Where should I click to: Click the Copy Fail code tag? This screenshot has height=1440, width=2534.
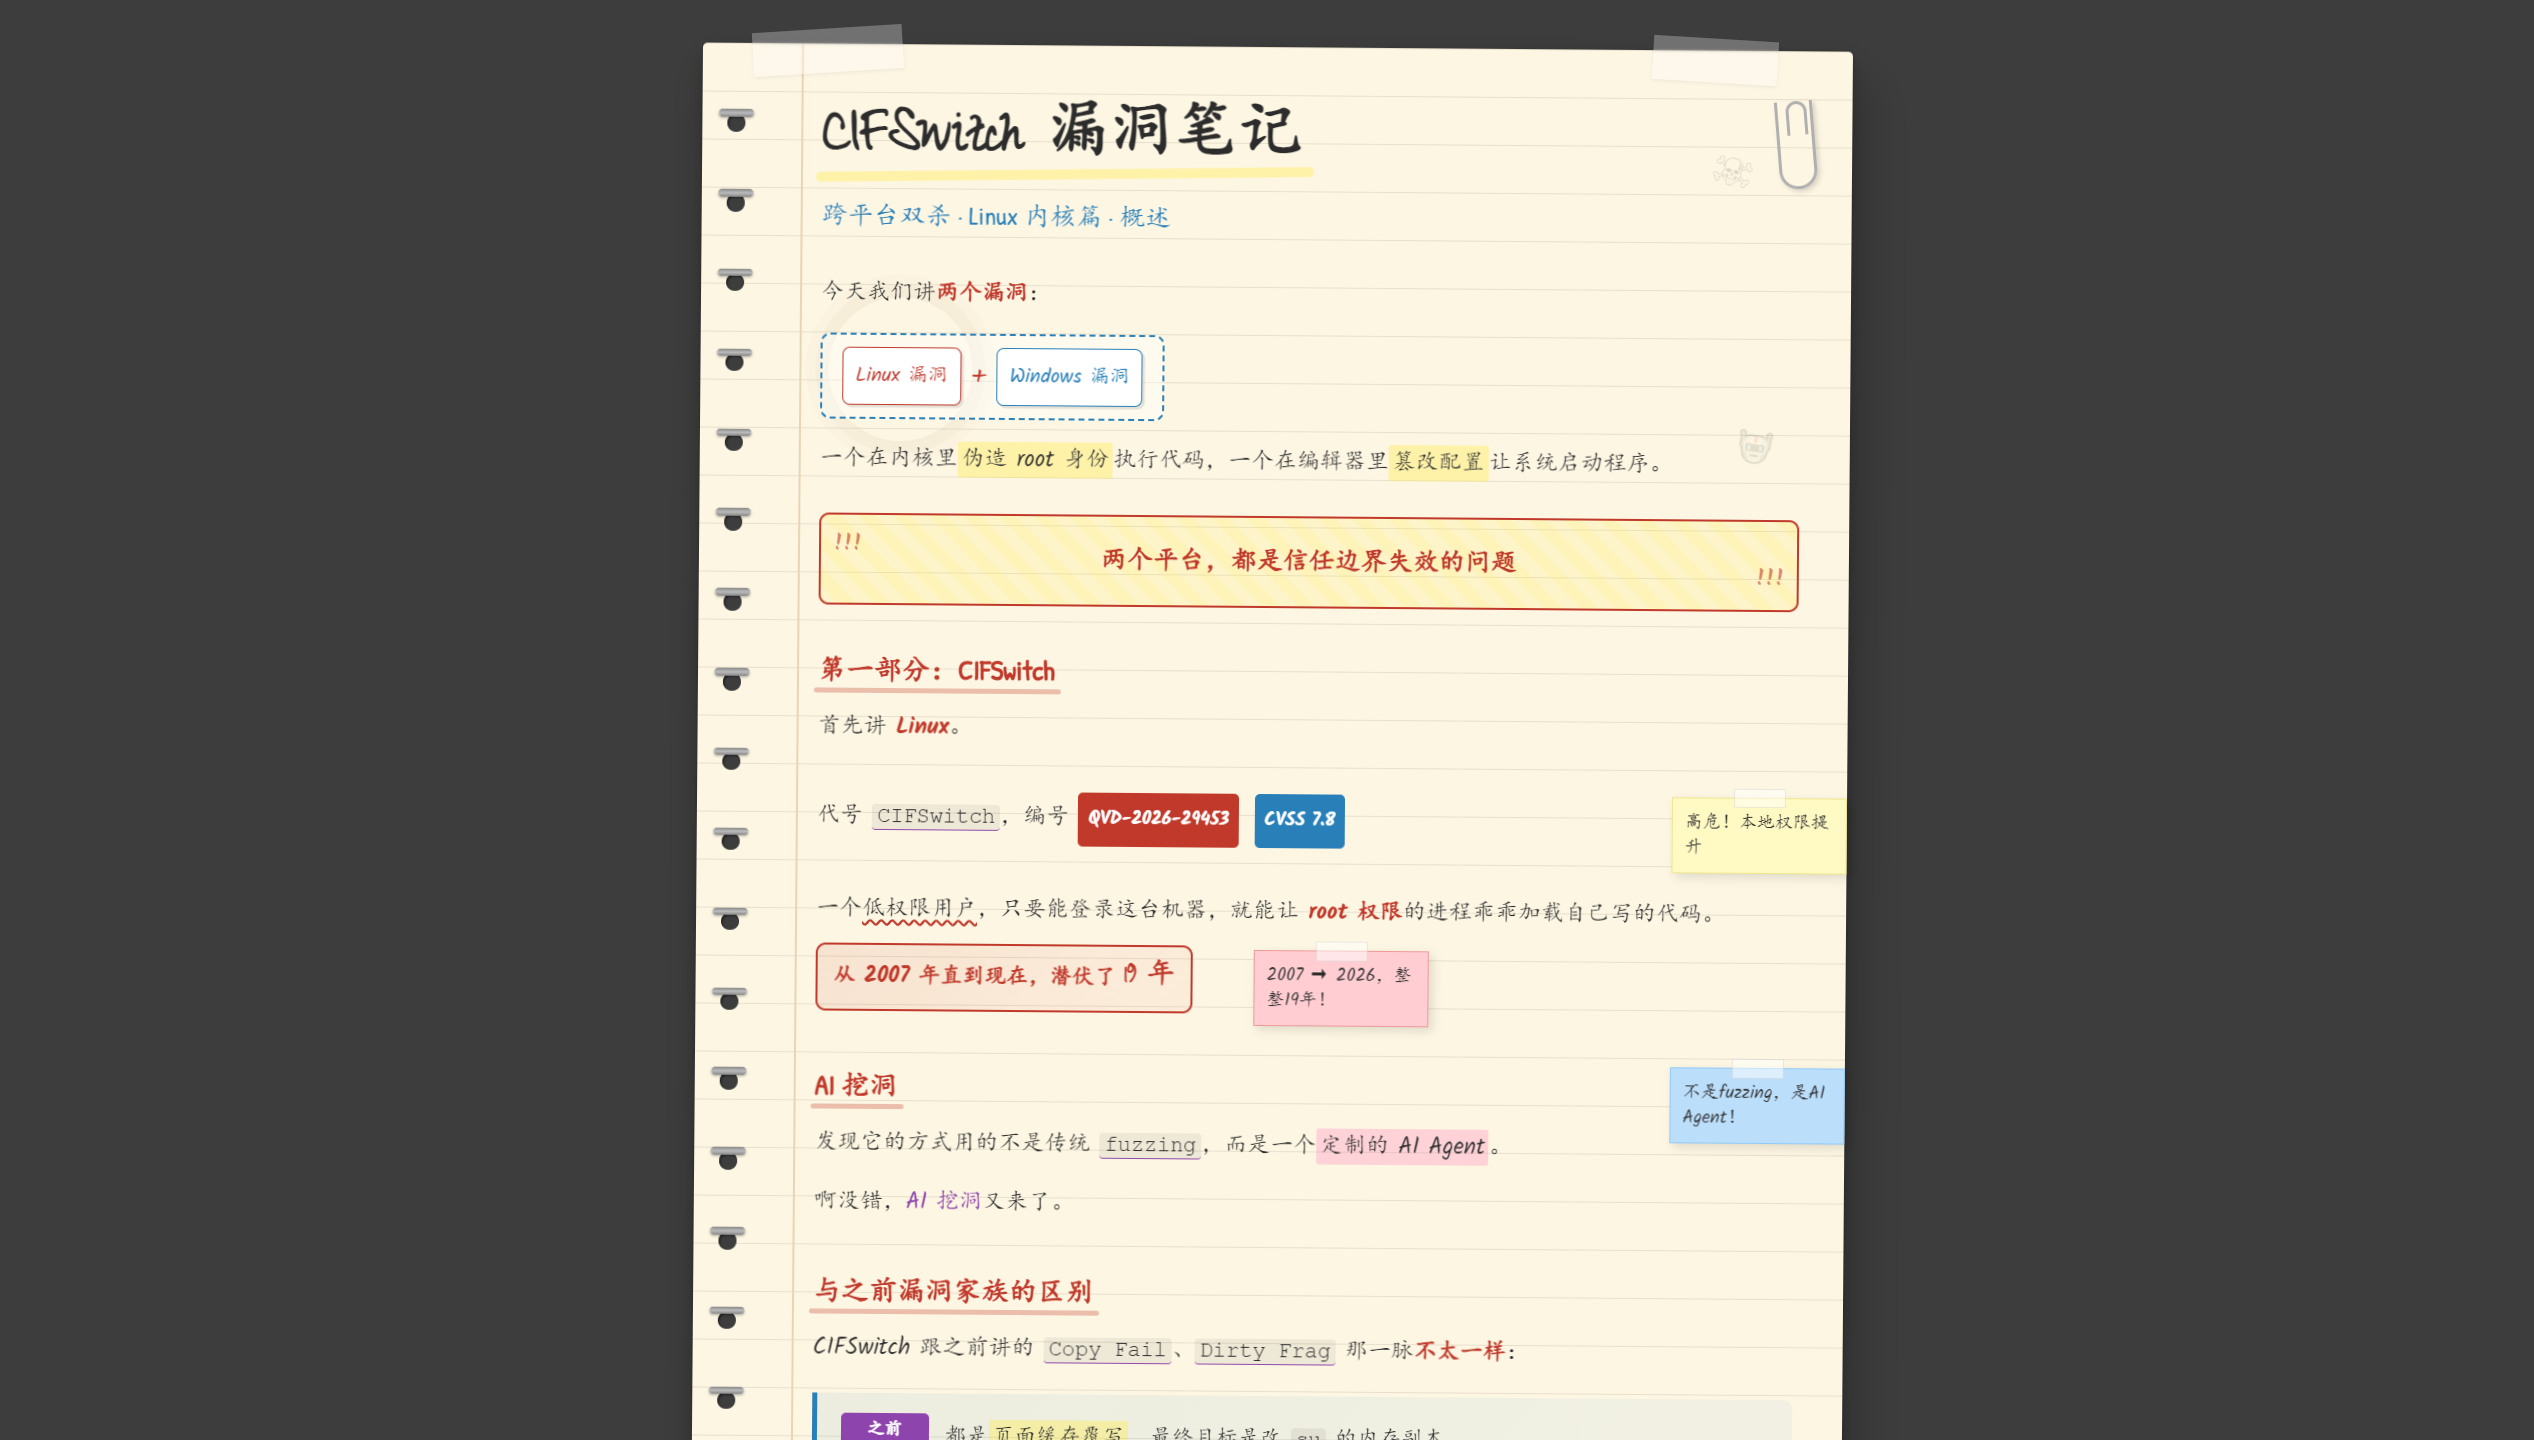[x=1107, y=1349]
